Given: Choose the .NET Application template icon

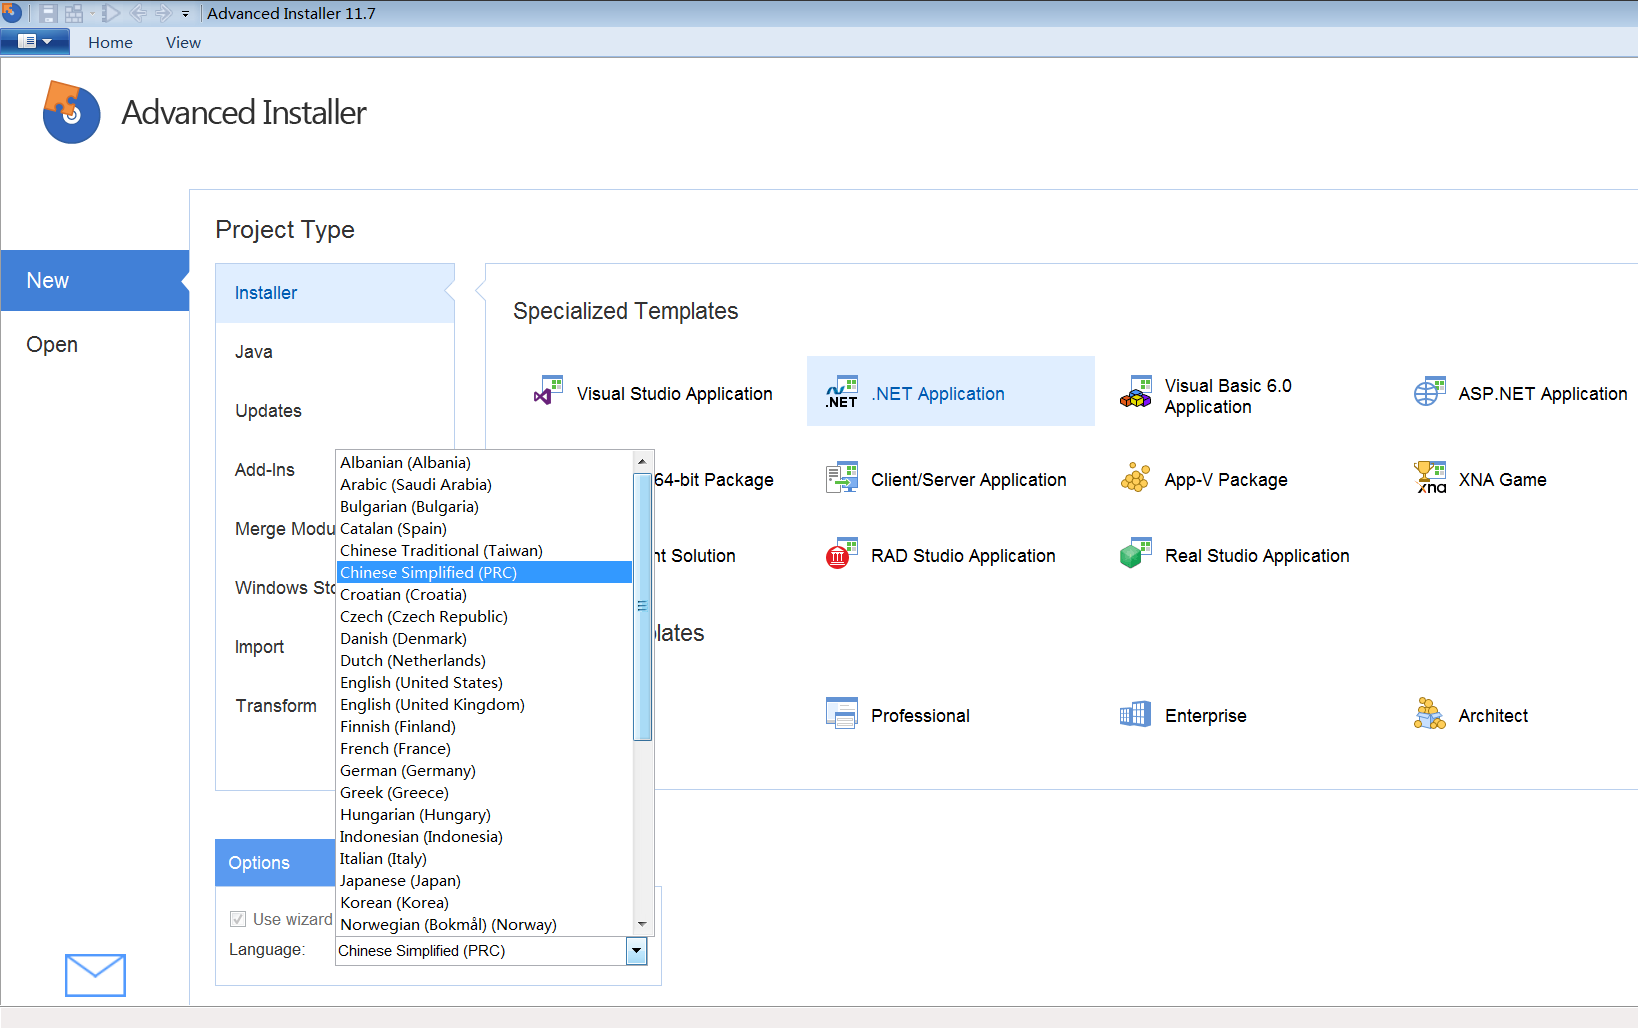Looking at the screenshot, I should 842,392.
